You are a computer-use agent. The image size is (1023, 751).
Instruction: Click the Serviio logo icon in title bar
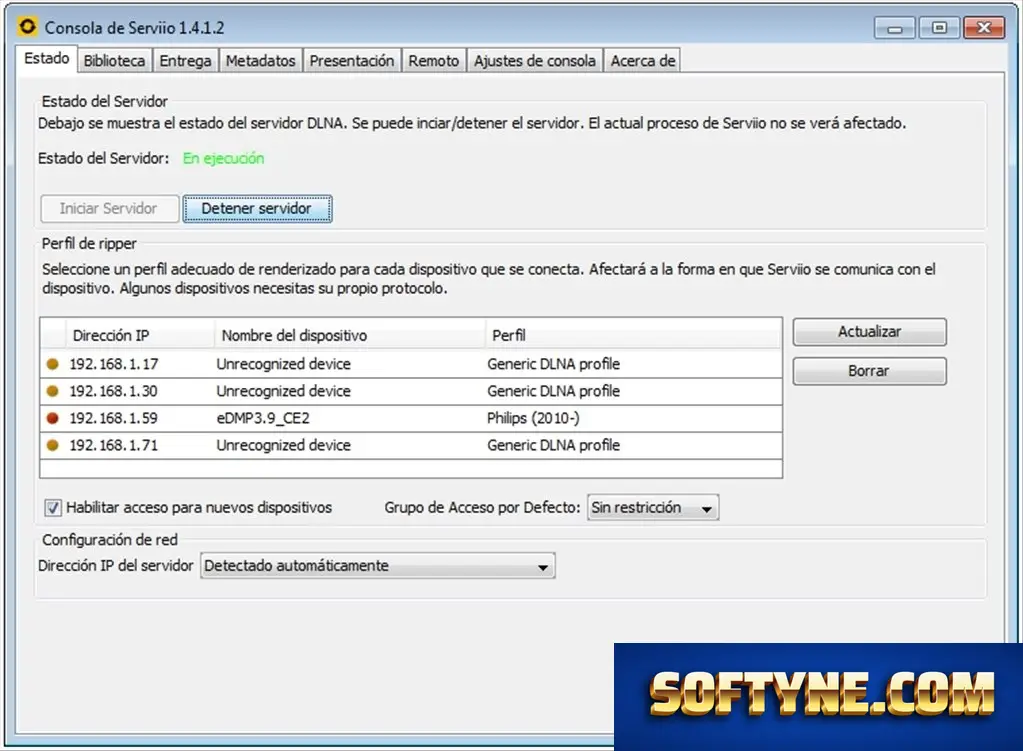(27, 27)
